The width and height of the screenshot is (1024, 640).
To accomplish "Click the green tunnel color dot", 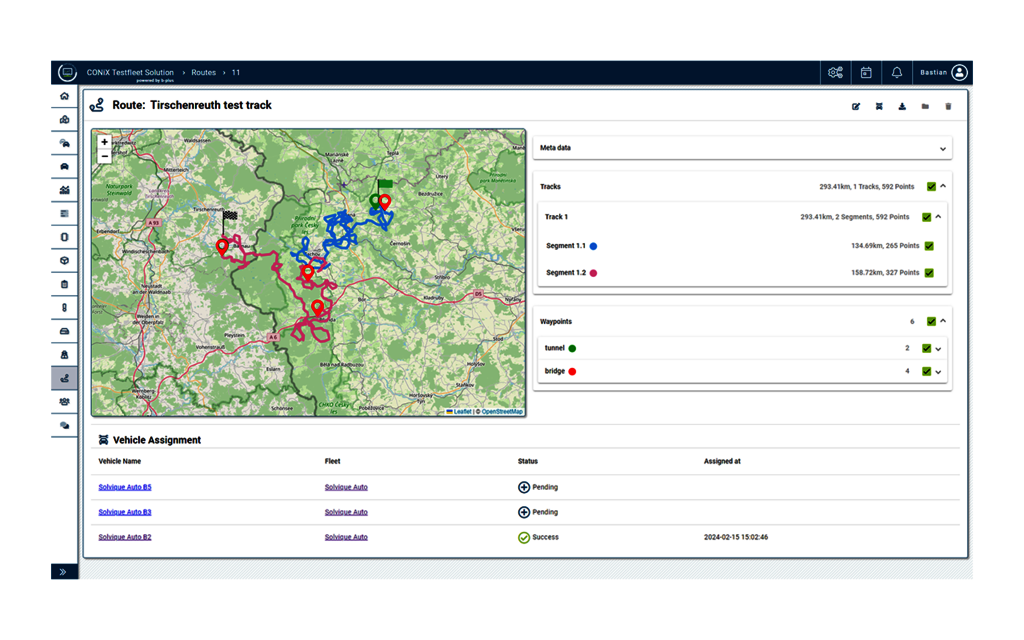I will coord(572,349).
